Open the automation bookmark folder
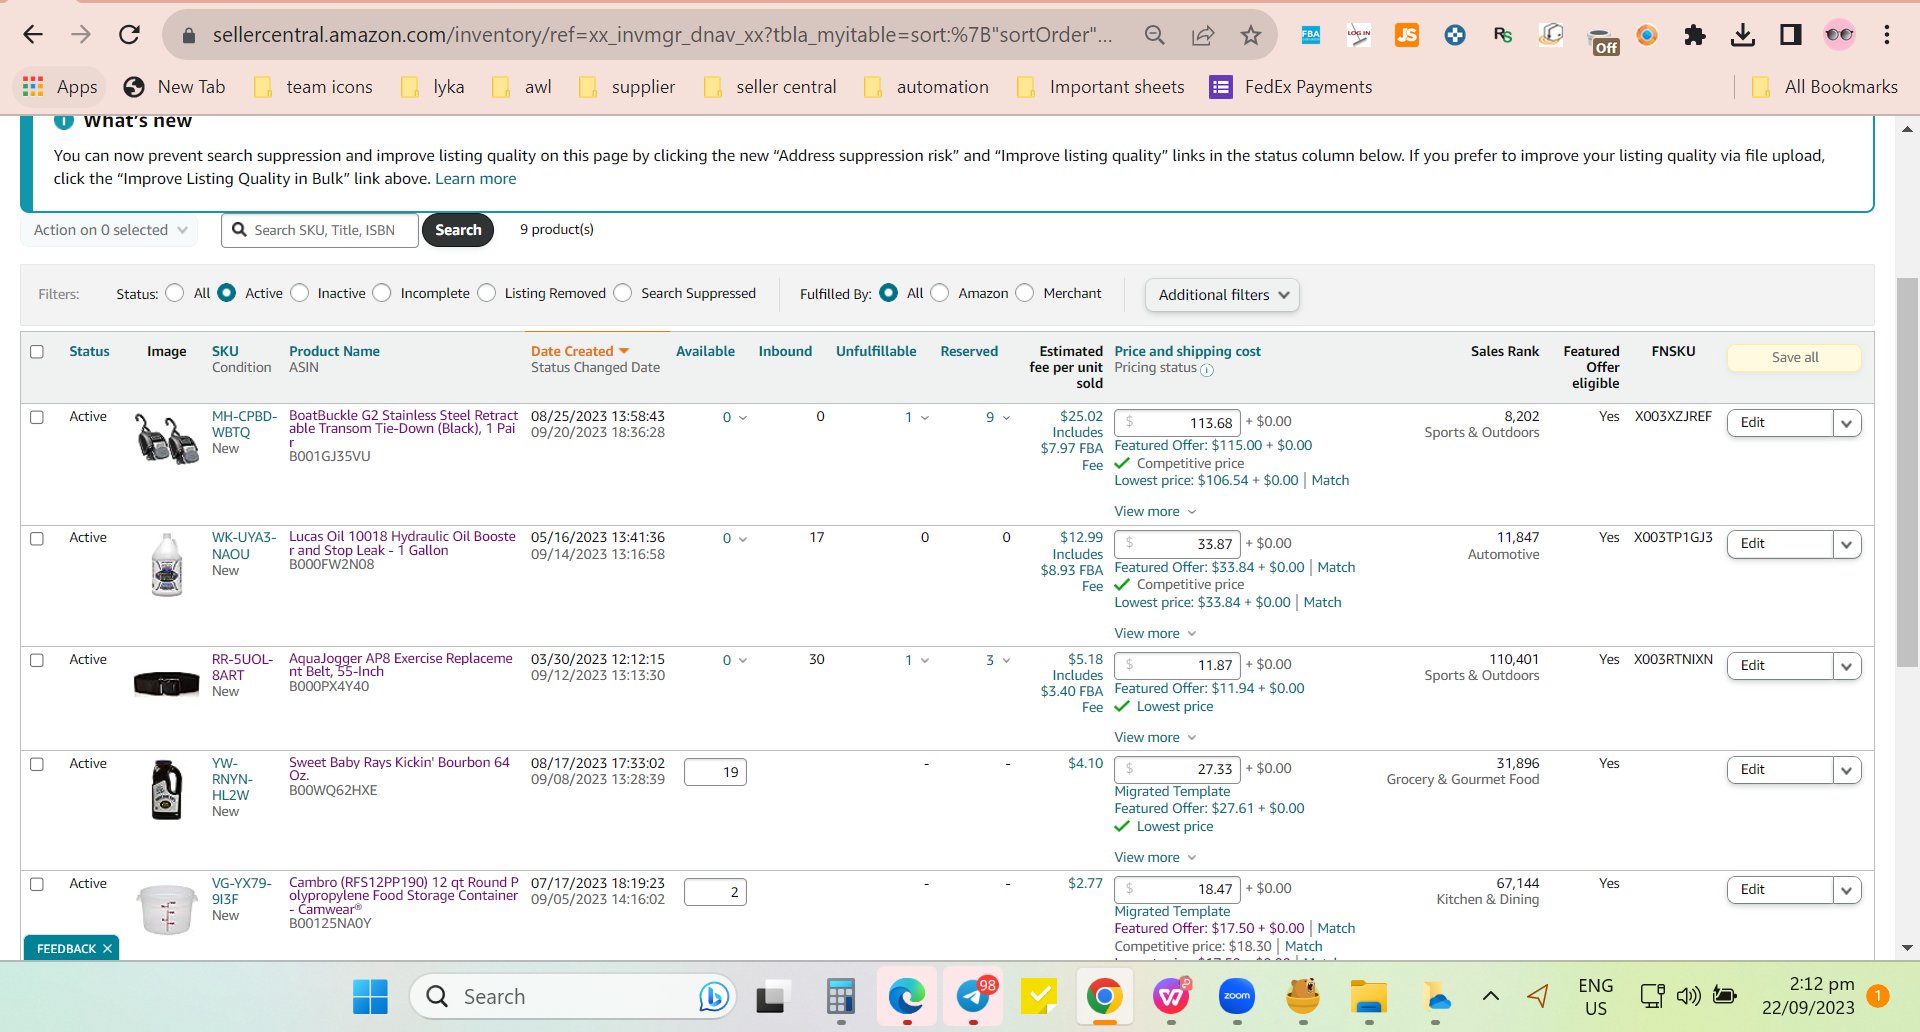This screenshot has width=1920, height=1032. tap(927, 87)
